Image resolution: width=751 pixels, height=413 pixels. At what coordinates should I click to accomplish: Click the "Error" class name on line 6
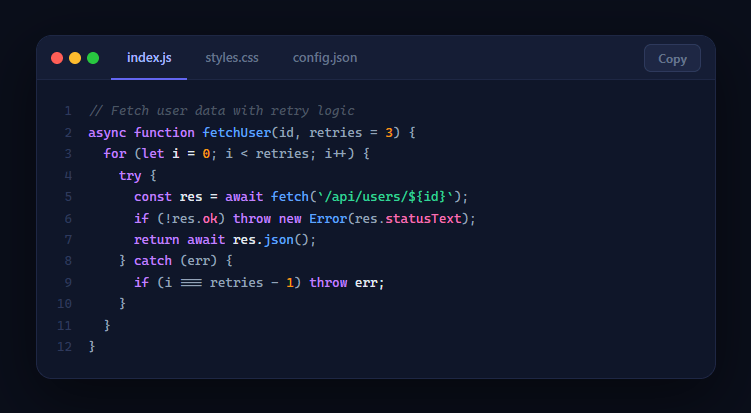tap(328, 218)
